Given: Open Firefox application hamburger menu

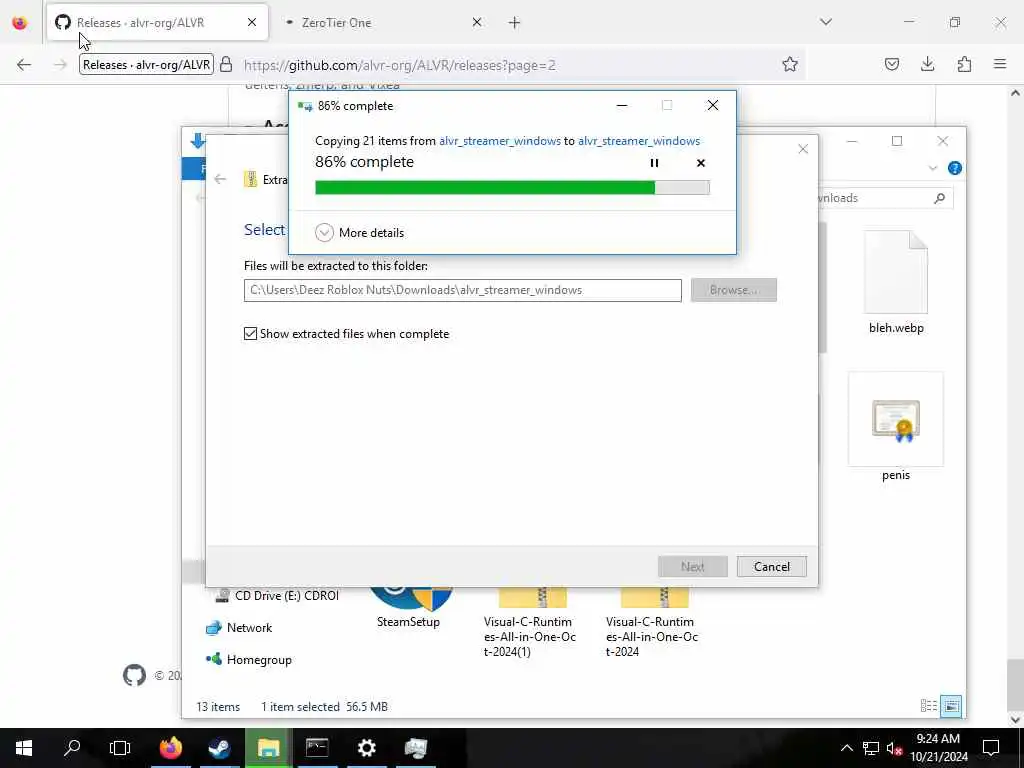Looking at the screenshot, I should pyautogui.click(x=1000, y=64).
